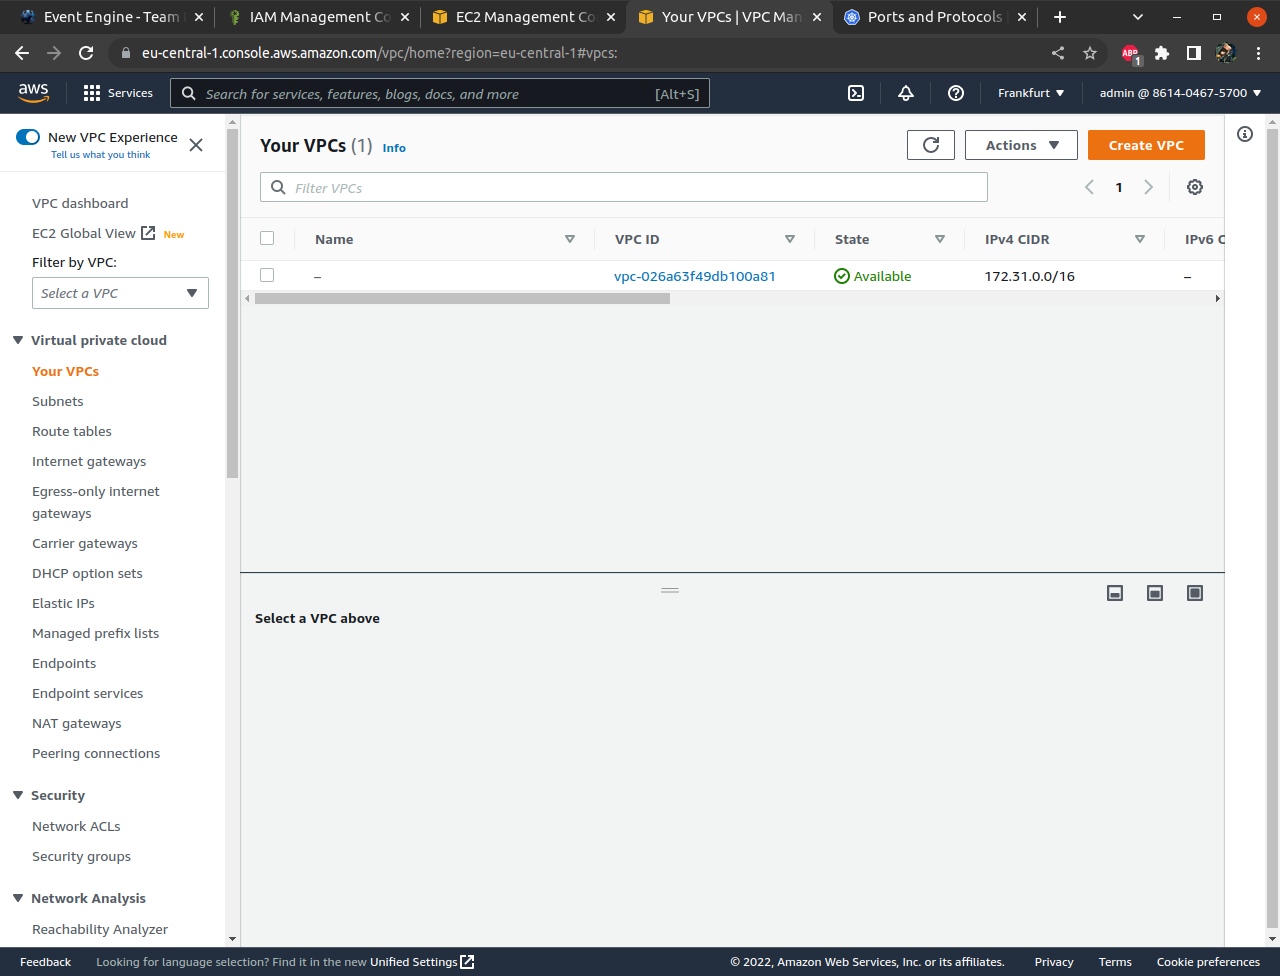Open NAT gateways in the sidebar

[77, 723]
